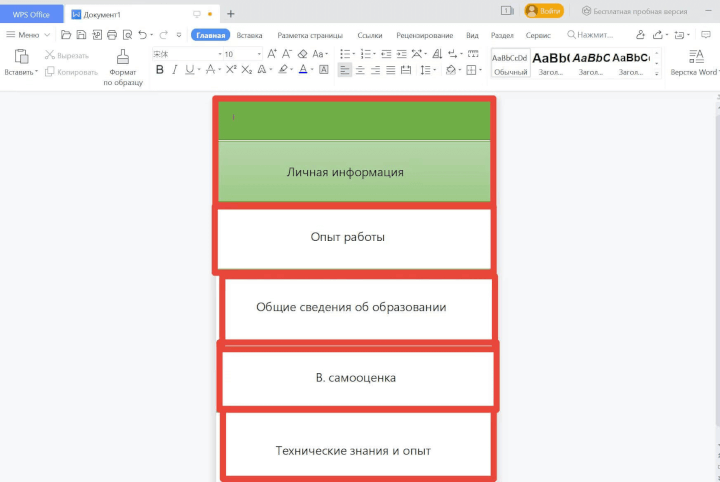The image size is (720, 482).
Task: Toggle Superscript X² formatting
Action: coord(231,70)
